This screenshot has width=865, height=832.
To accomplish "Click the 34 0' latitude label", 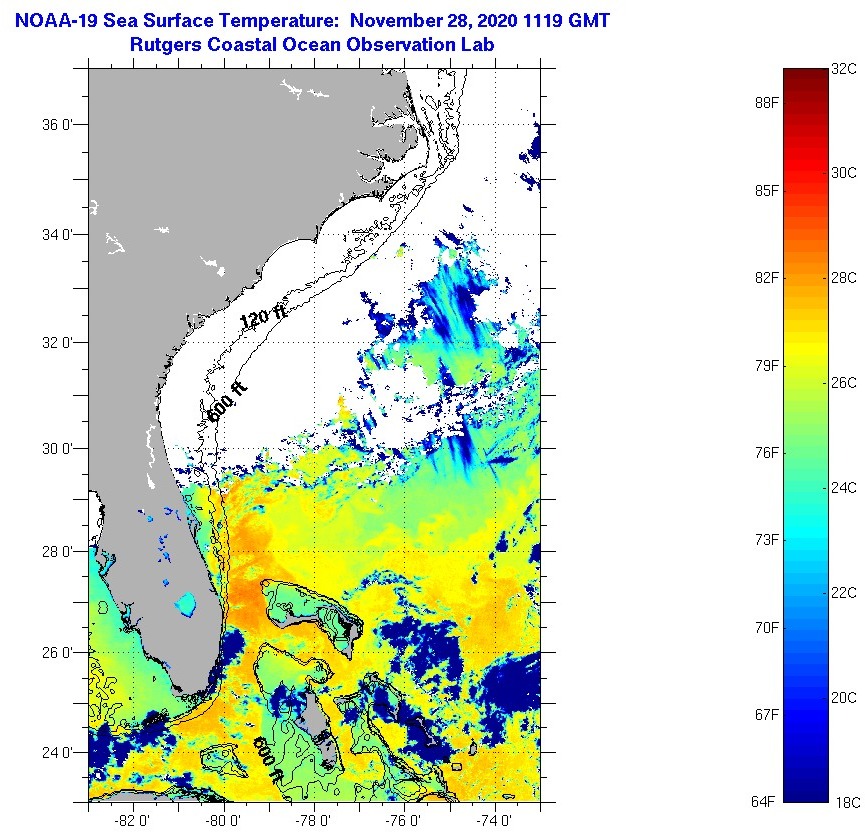I will (57, 234).
